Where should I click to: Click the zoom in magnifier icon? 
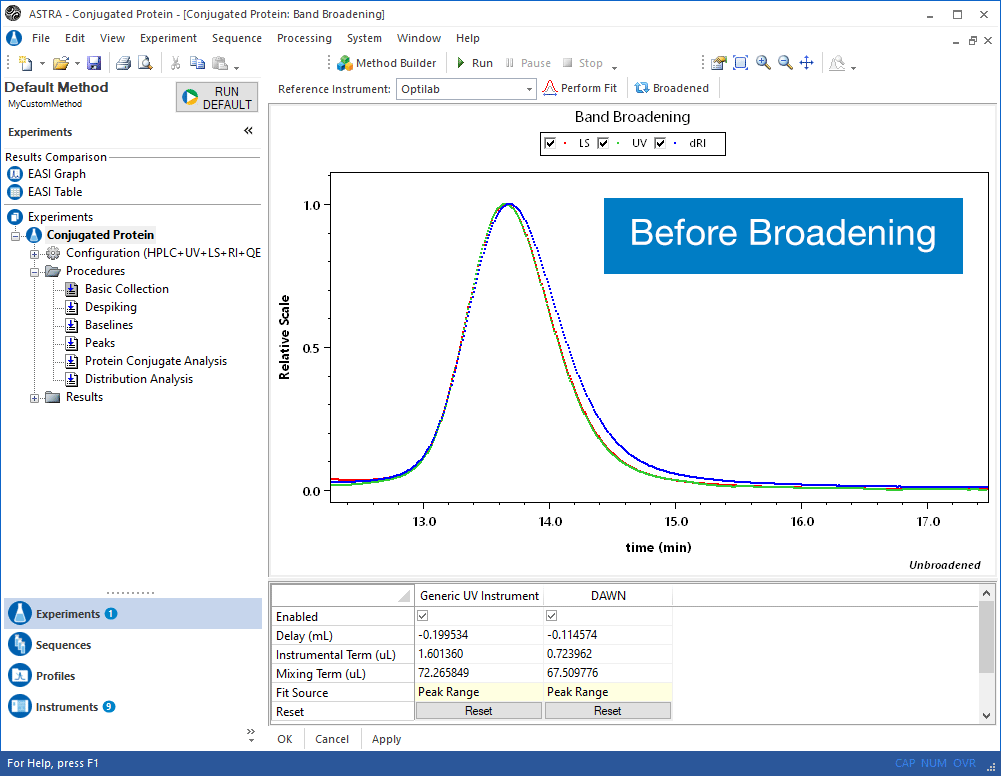pyautogui.click(x=764, y=63)
